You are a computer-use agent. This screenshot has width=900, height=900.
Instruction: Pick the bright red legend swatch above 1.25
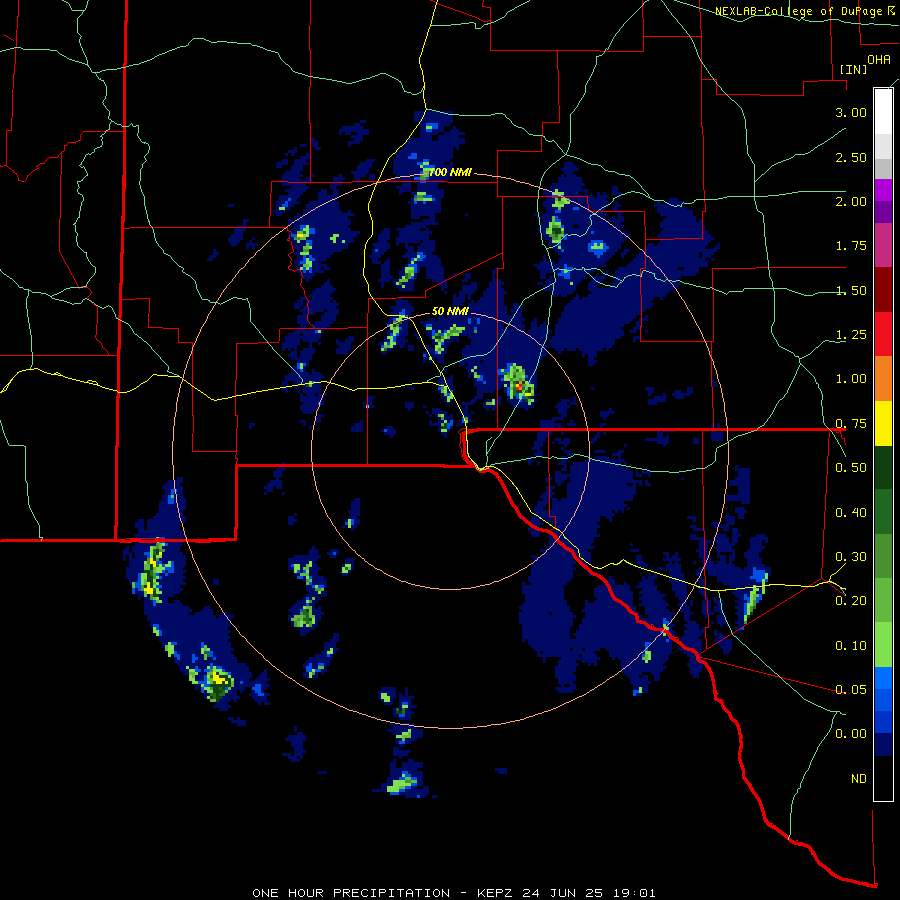tap(883, 334)
